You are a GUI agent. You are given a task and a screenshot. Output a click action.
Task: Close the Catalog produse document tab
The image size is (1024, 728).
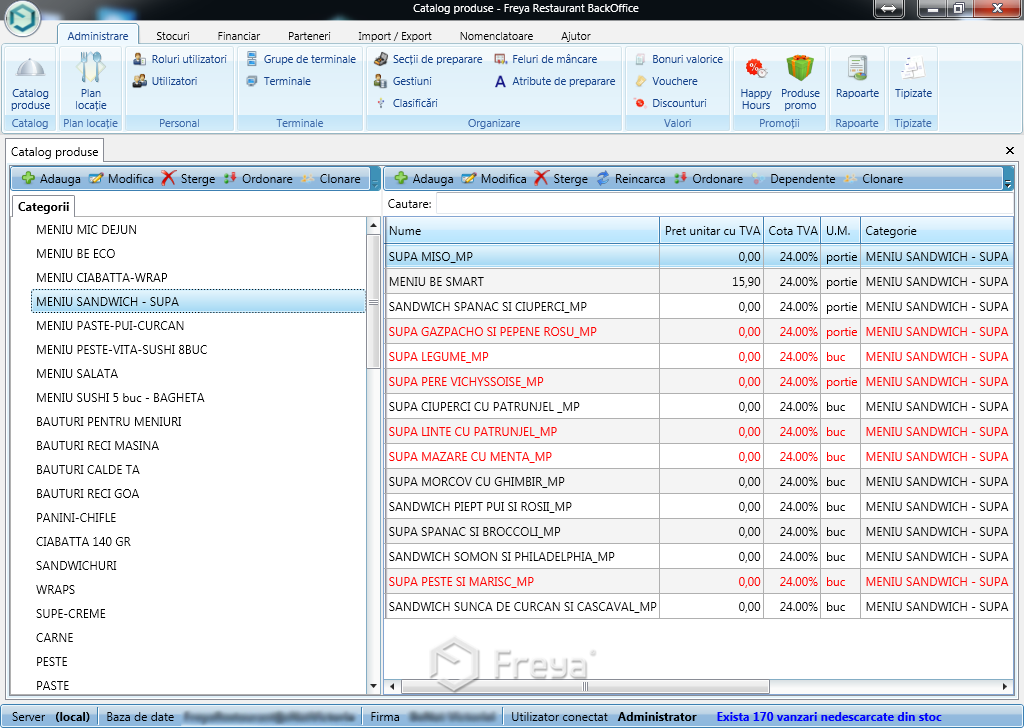coord(1009,150)
